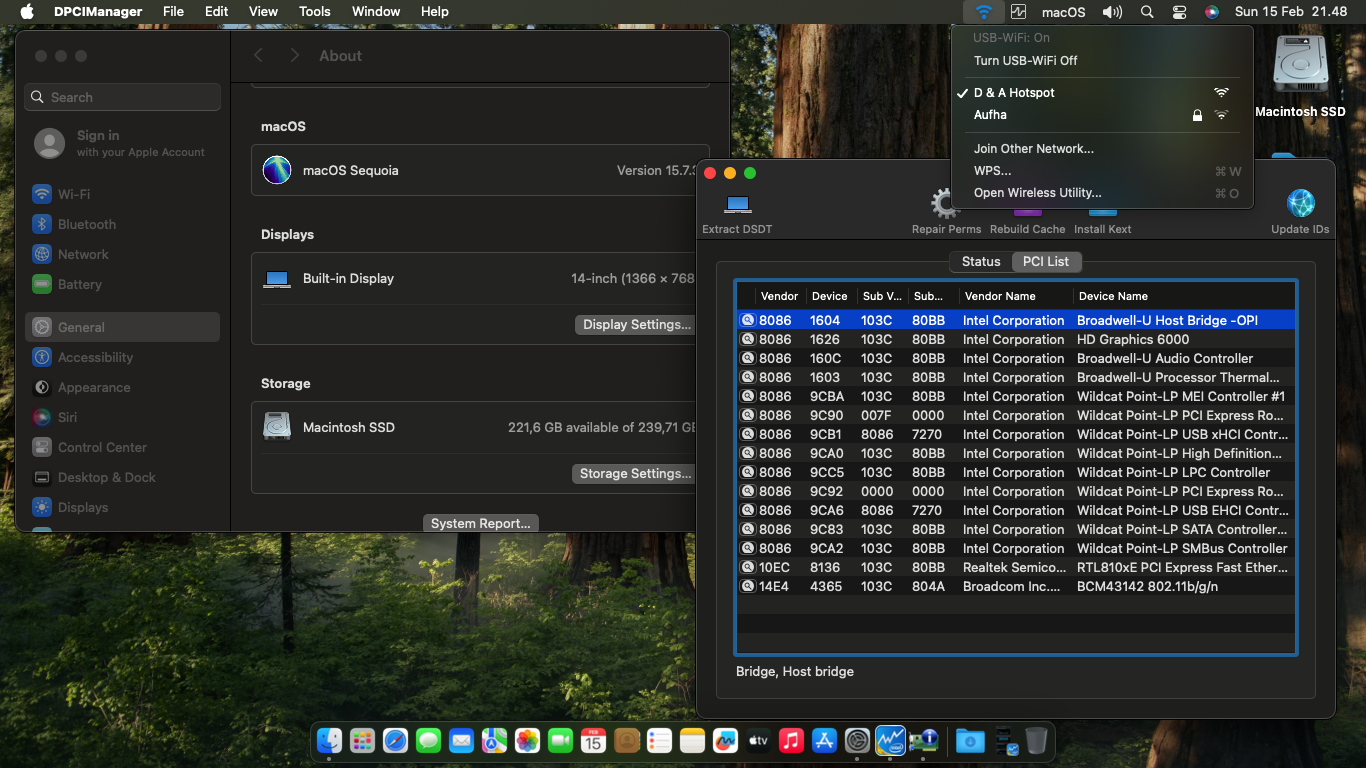The height and width of the screenshot is (768, 1366).
Task: Click device ID 4365 cell
Action: click(826, 586)
